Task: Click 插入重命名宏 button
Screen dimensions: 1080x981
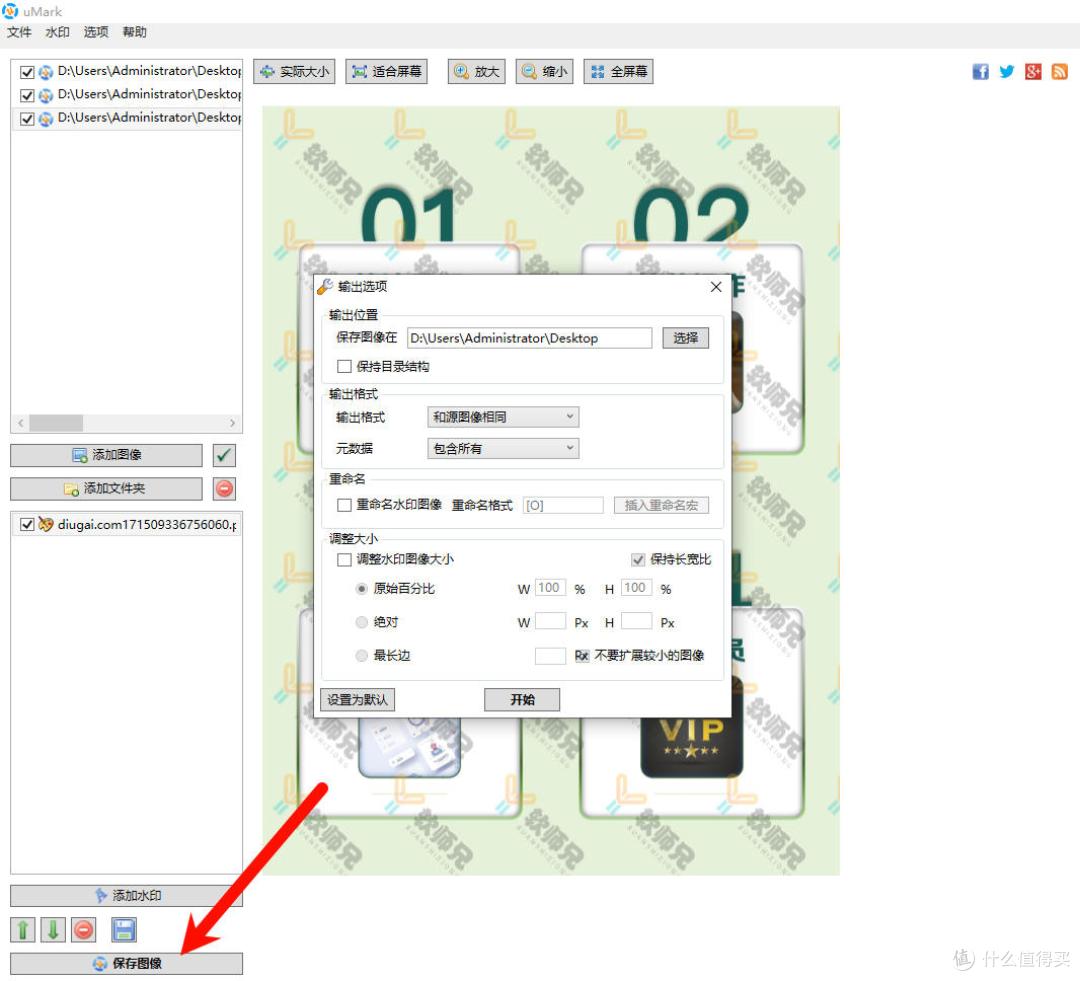Action: 661,506
